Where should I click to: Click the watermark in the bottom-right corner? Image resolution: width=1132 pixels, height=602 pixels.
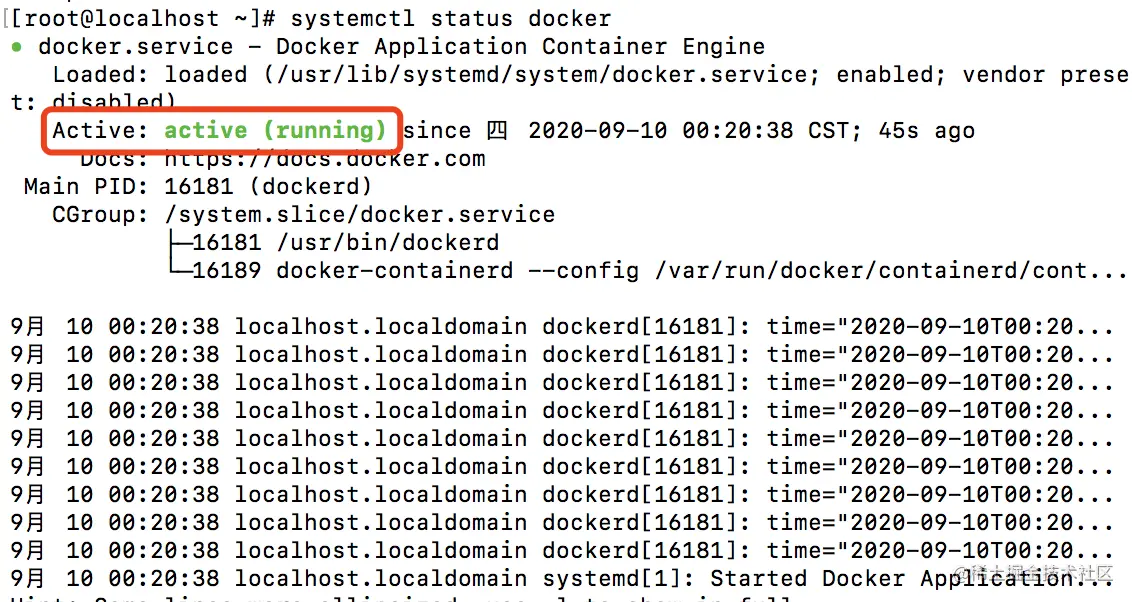tap(1034, 573)
